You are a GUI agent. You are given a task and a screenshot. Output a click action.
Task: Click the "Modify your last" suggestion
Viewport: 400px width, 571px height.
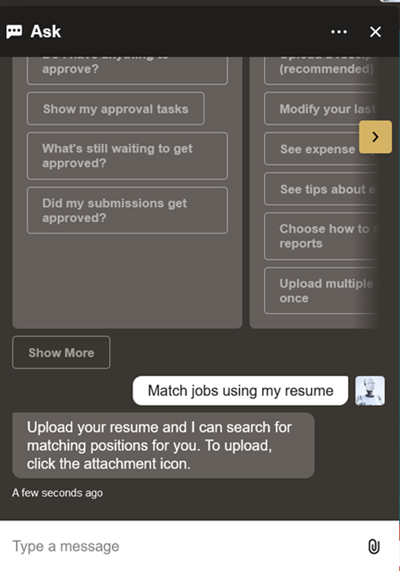coord(322,109)
